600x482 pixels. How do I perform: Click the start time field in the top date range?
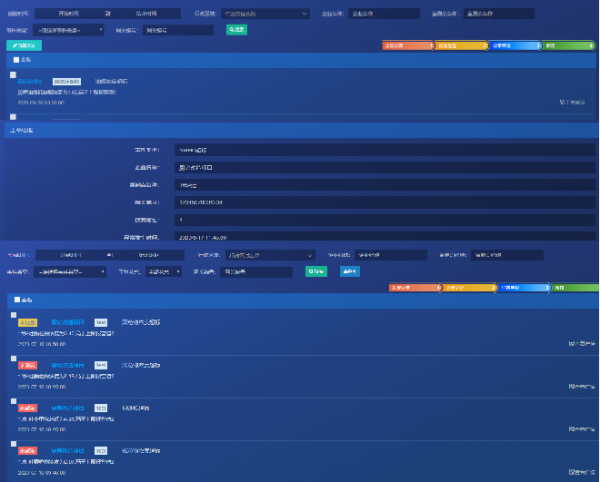(x=68, y=14)
